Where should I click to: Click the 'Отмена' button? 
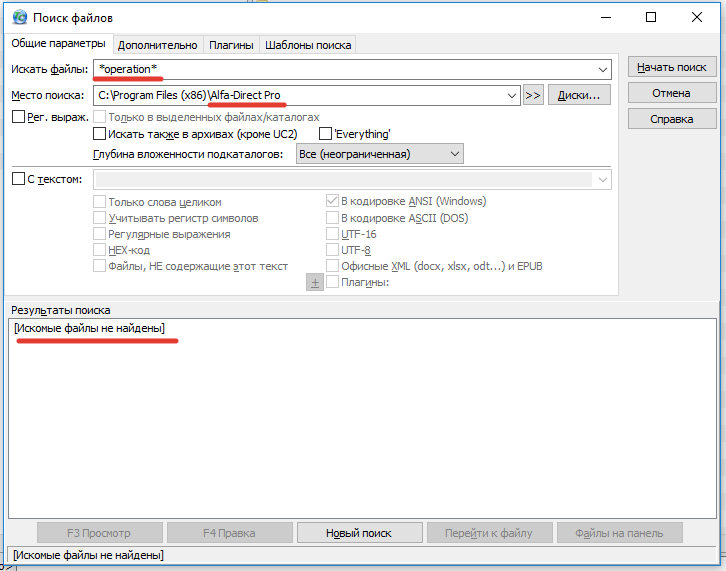[x=672, y=93]
